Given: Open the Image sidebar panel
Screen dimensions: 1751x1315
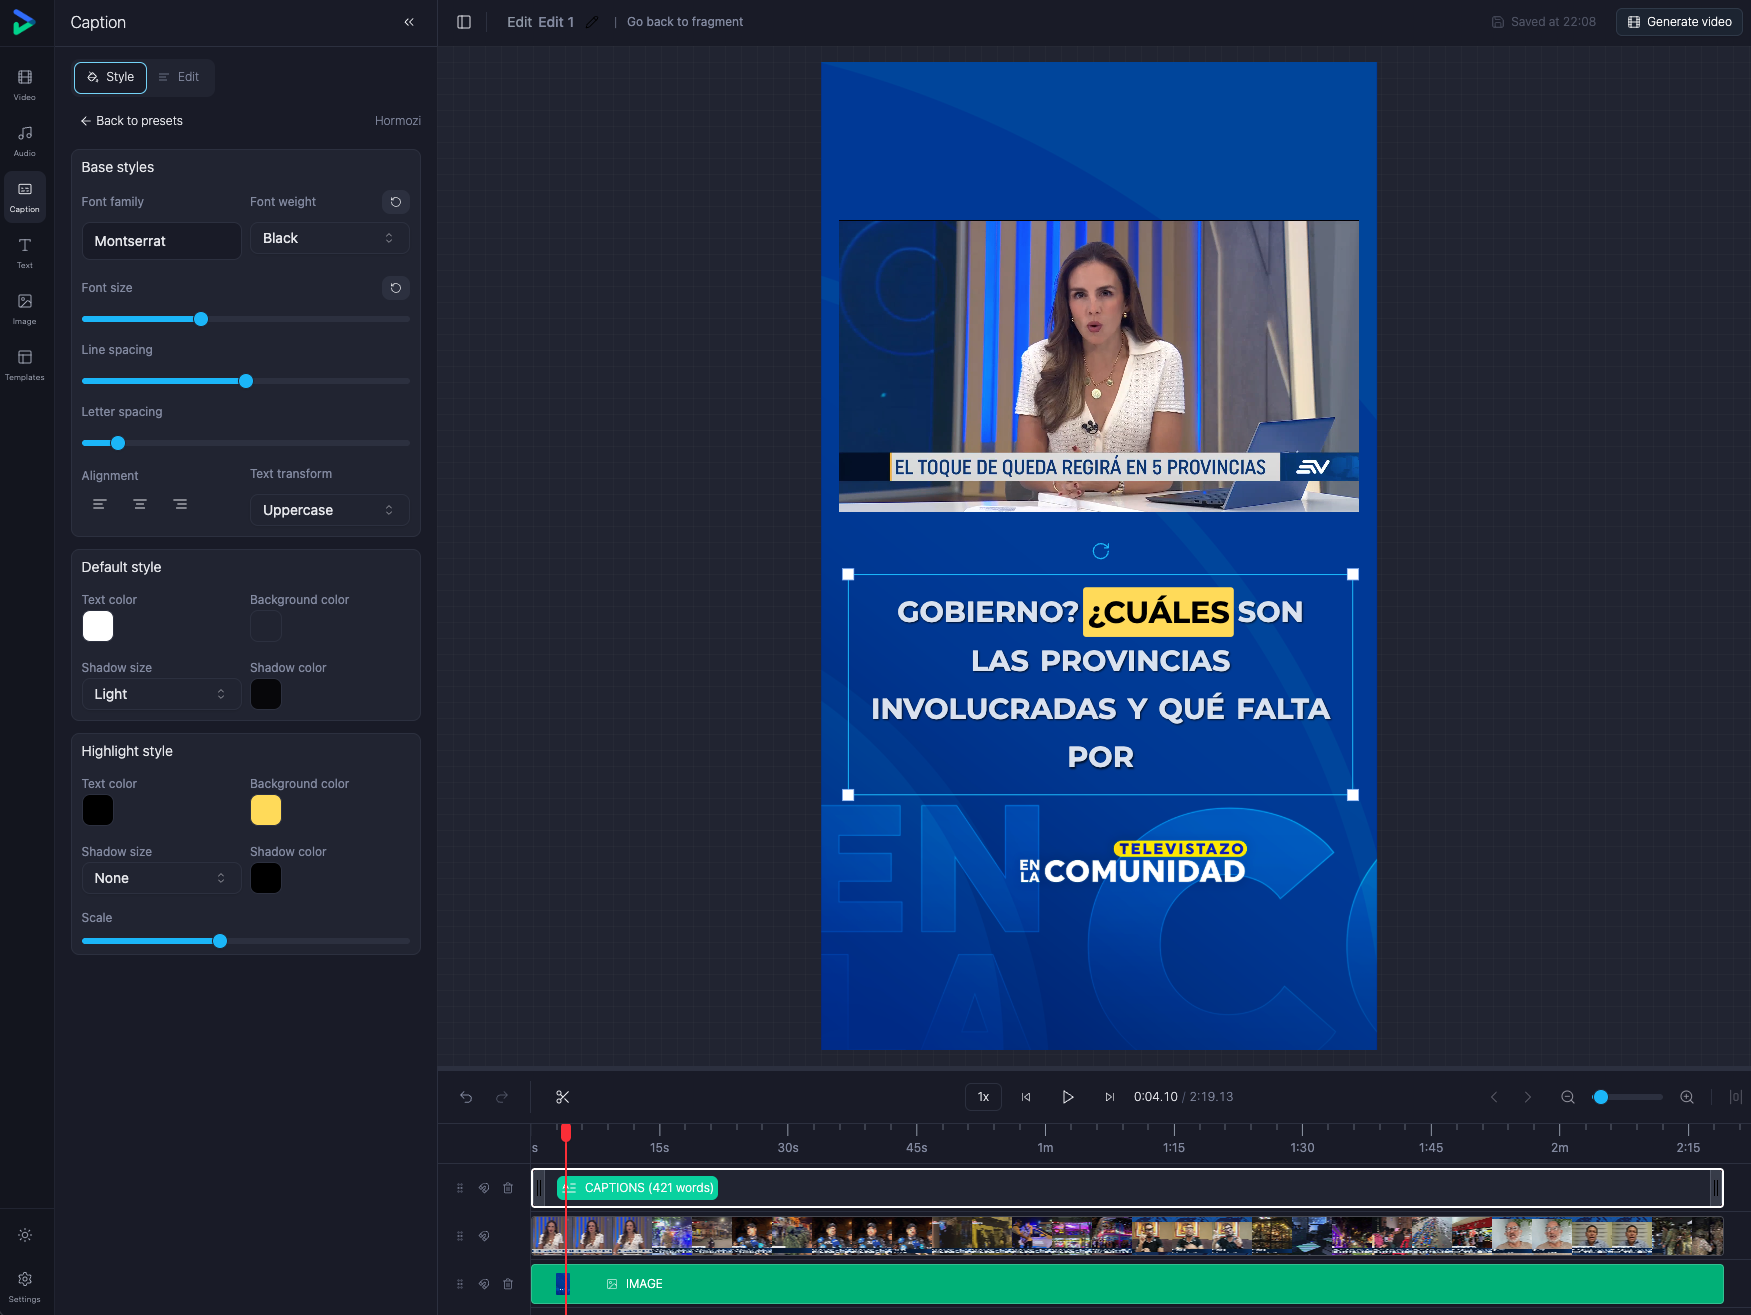Looking at the screenshot, I should [x=25, y=308].
